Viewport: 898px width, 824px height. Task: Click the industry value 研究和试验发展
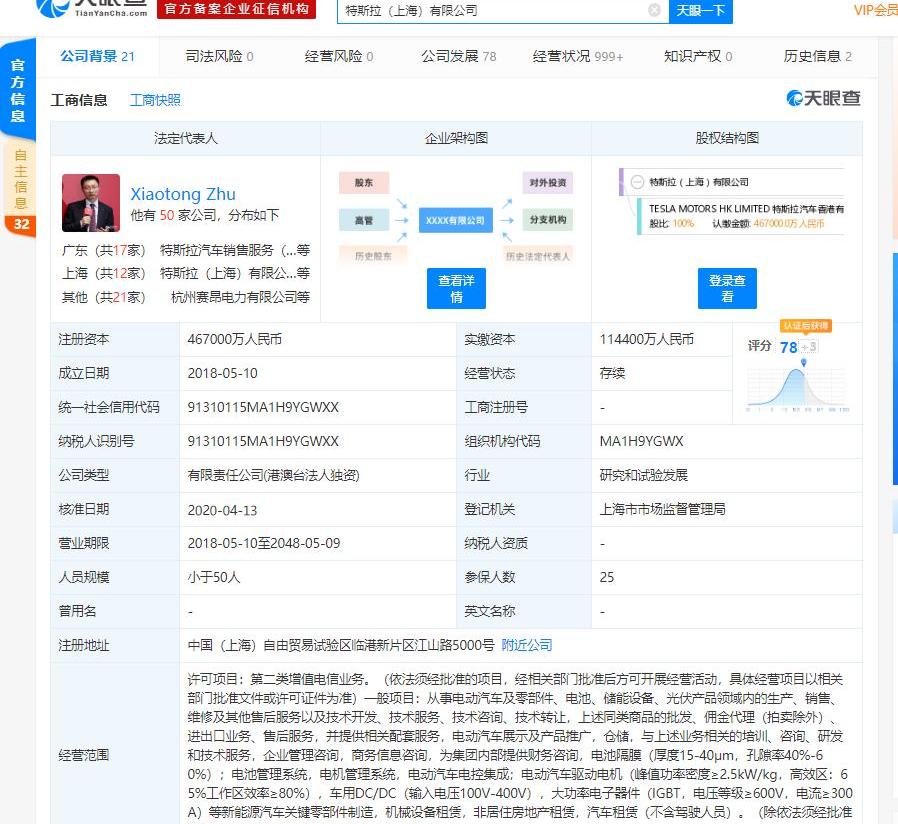tap(644, 475)
